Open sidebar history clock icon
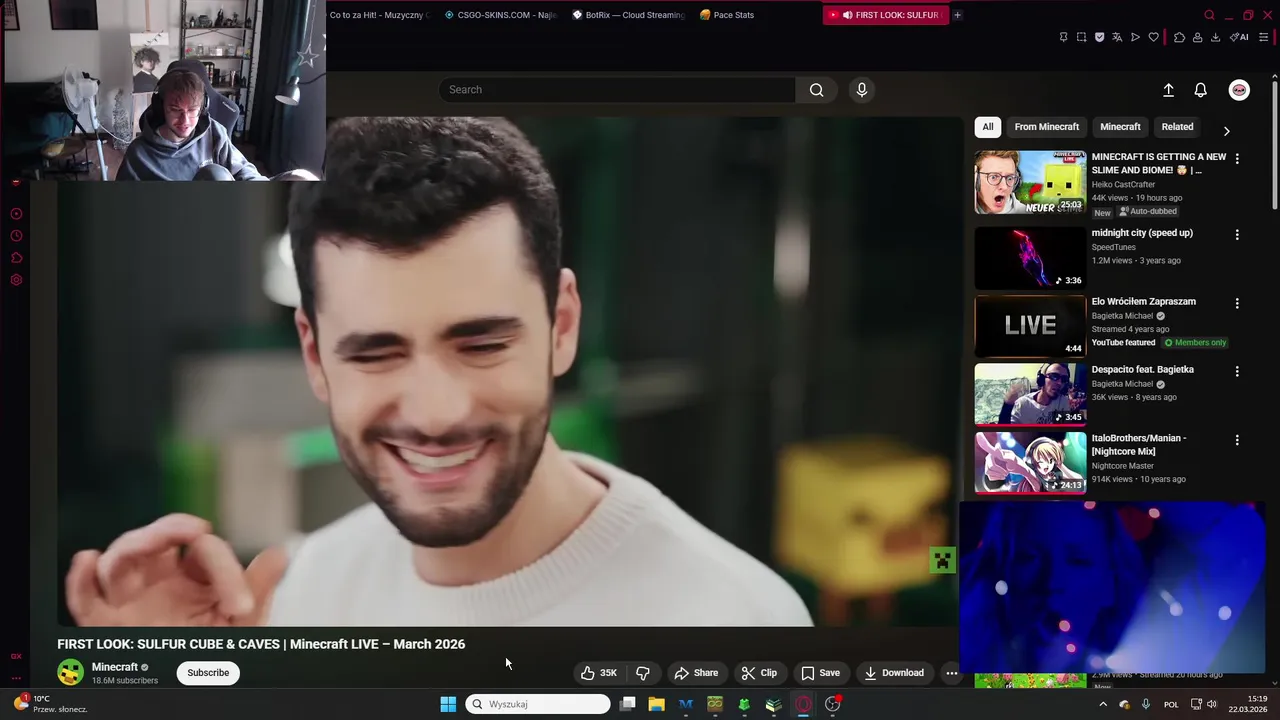 pos(16,236)
